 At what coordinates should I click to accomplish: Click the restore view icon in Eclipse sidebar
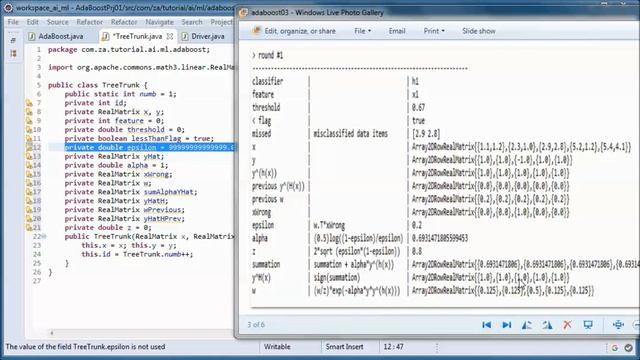13,40
